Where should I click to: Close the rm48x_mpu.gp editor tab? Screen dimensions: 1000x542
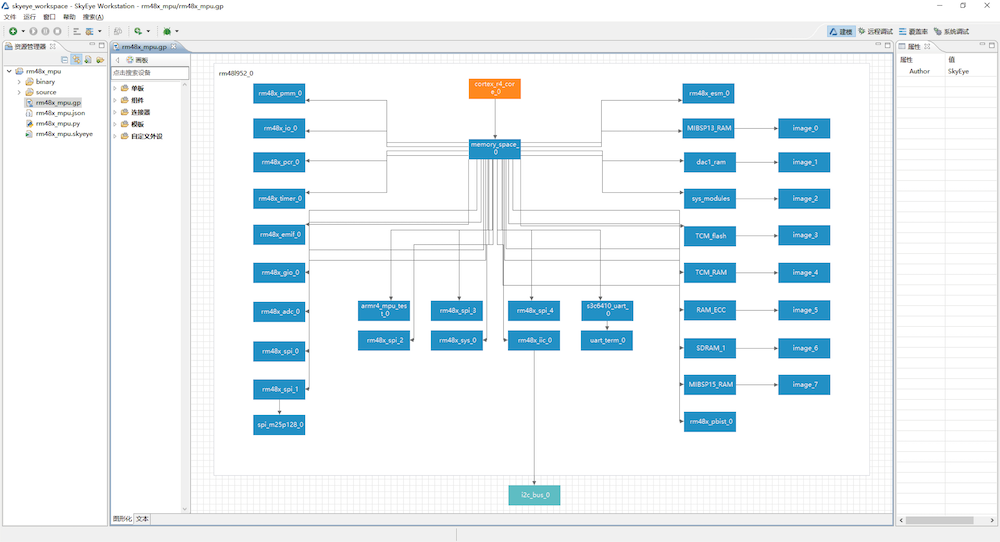pos(173,46)
